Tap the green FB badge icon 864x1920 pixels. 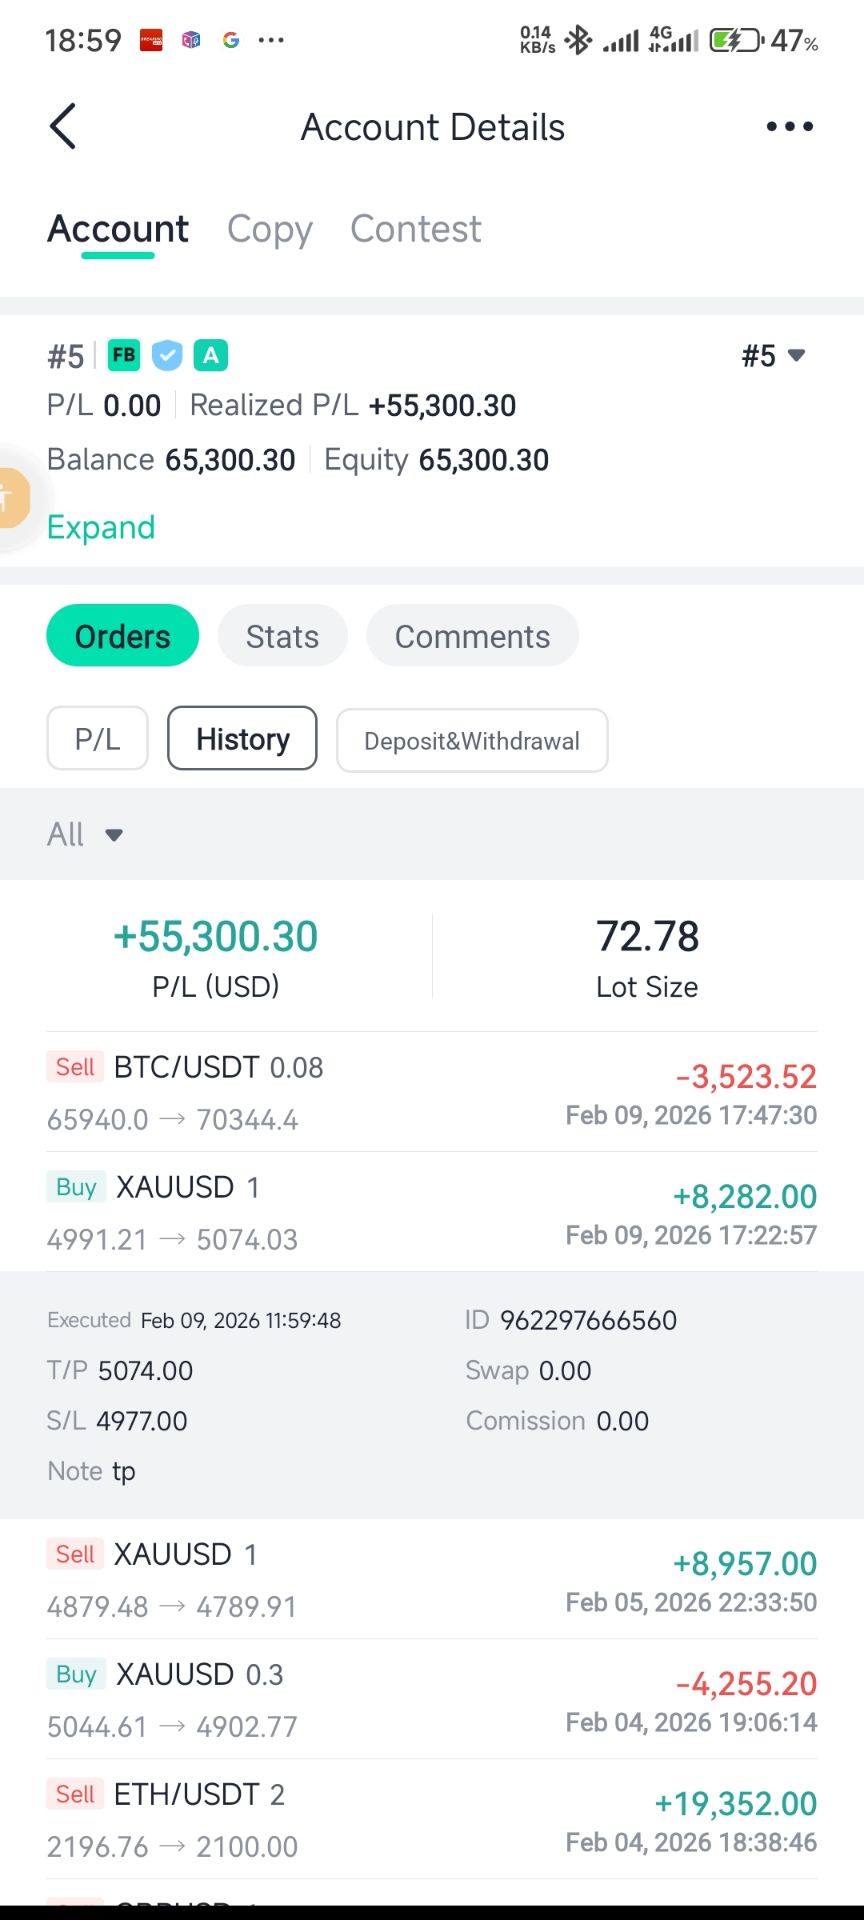[x=124, y=355]
